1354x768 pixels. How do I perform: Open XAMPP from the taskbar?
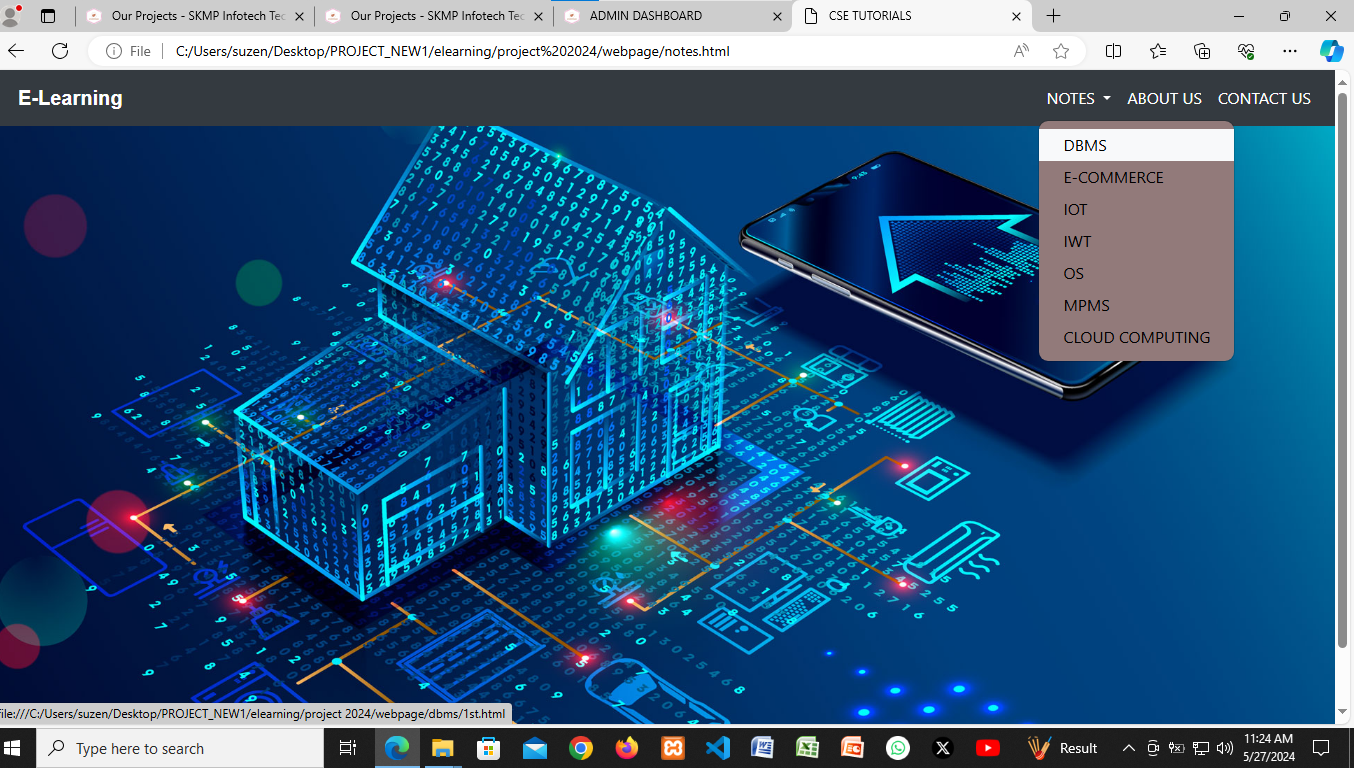pyautogui.click(x=672, y=748)
